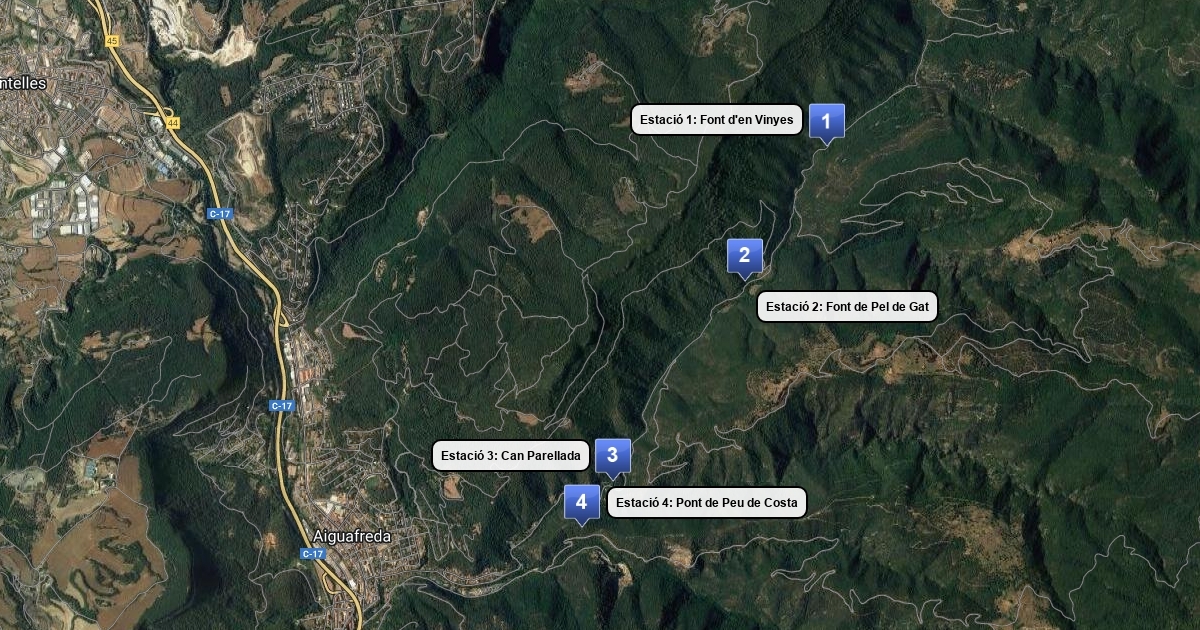
Task: Click the partial town label ending in 'ntelles'
Action: (24, 84)
